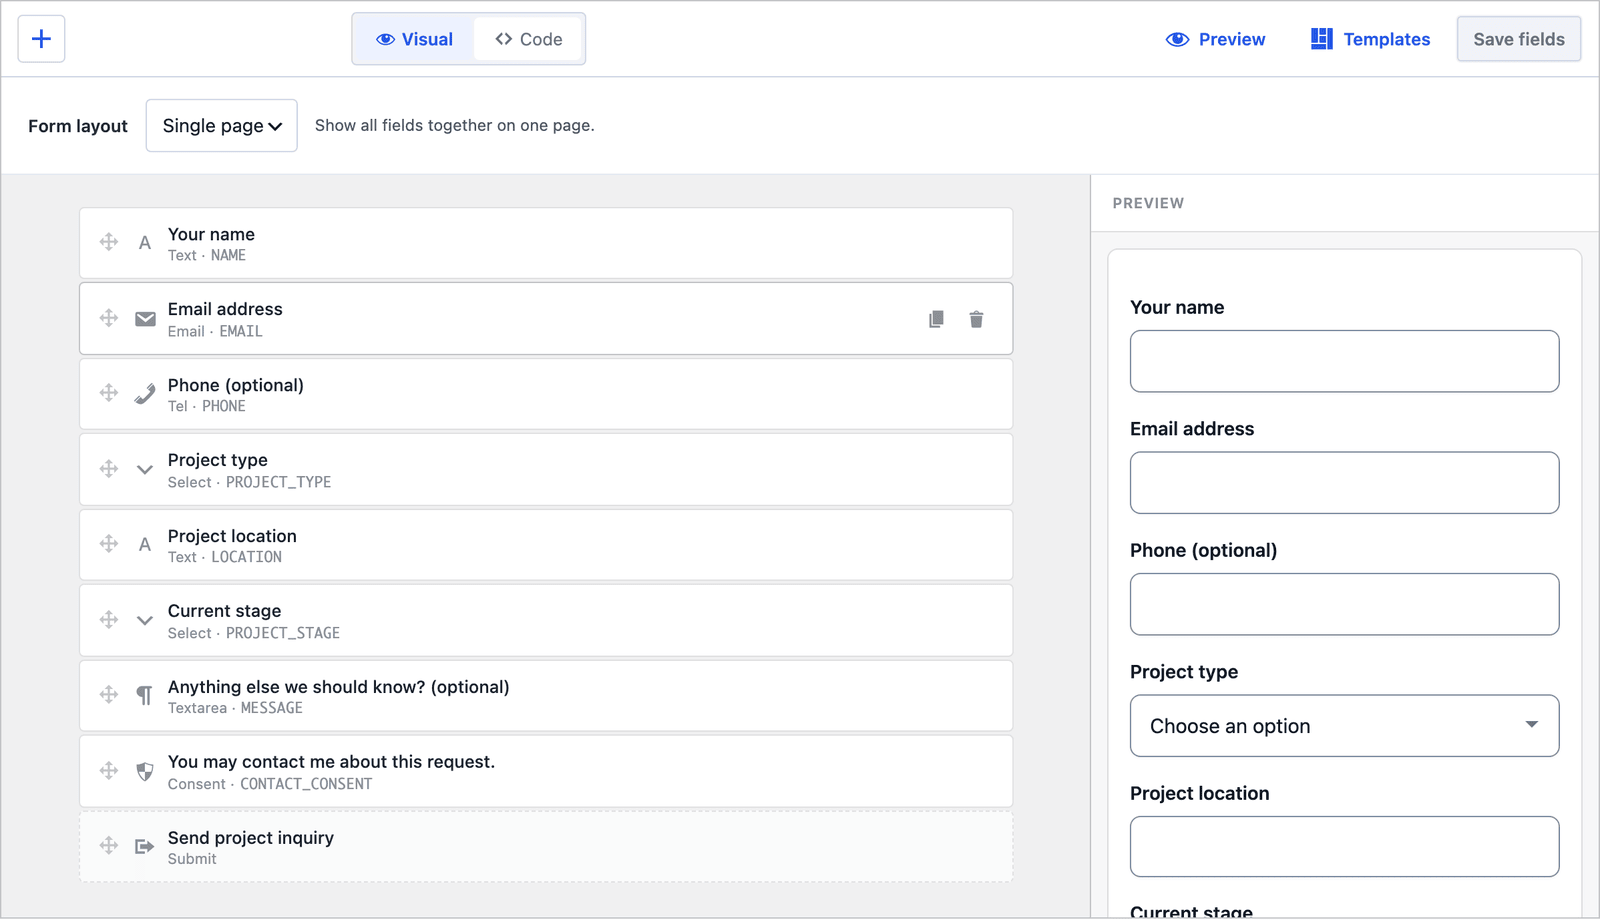Screen dimensions: 1600x920
Task: Open Project type Choose an option dropdown
Action: click(1344, 726)
